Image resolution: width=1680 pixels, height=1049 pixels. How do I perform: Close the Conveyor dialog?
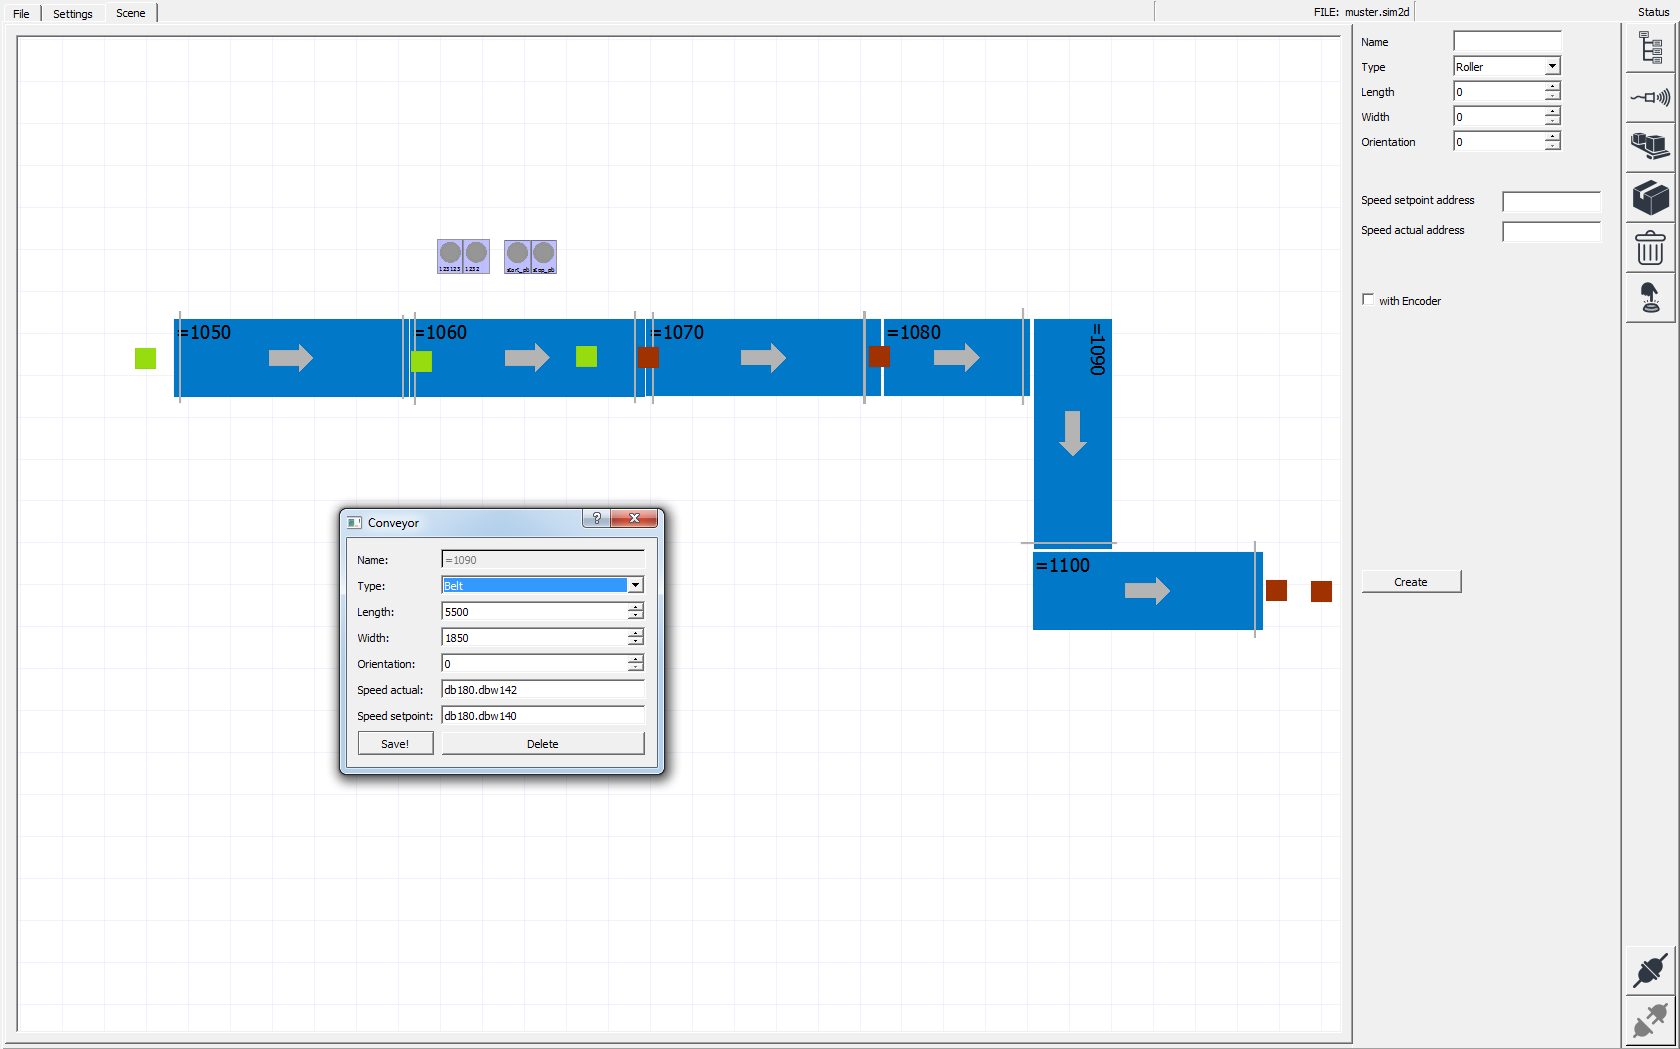[634, 518]
